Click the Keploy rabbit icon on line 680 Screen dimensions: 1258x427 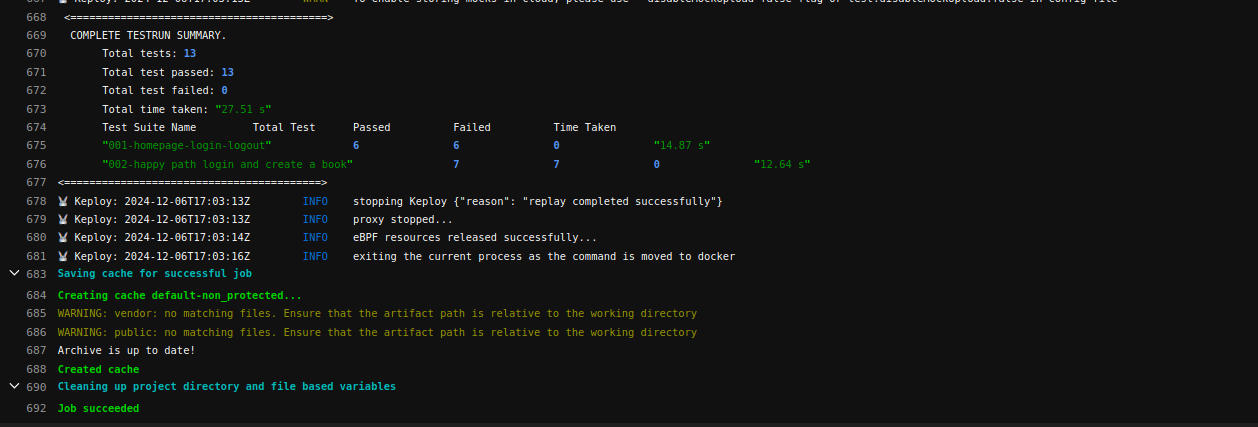point(63,238)
